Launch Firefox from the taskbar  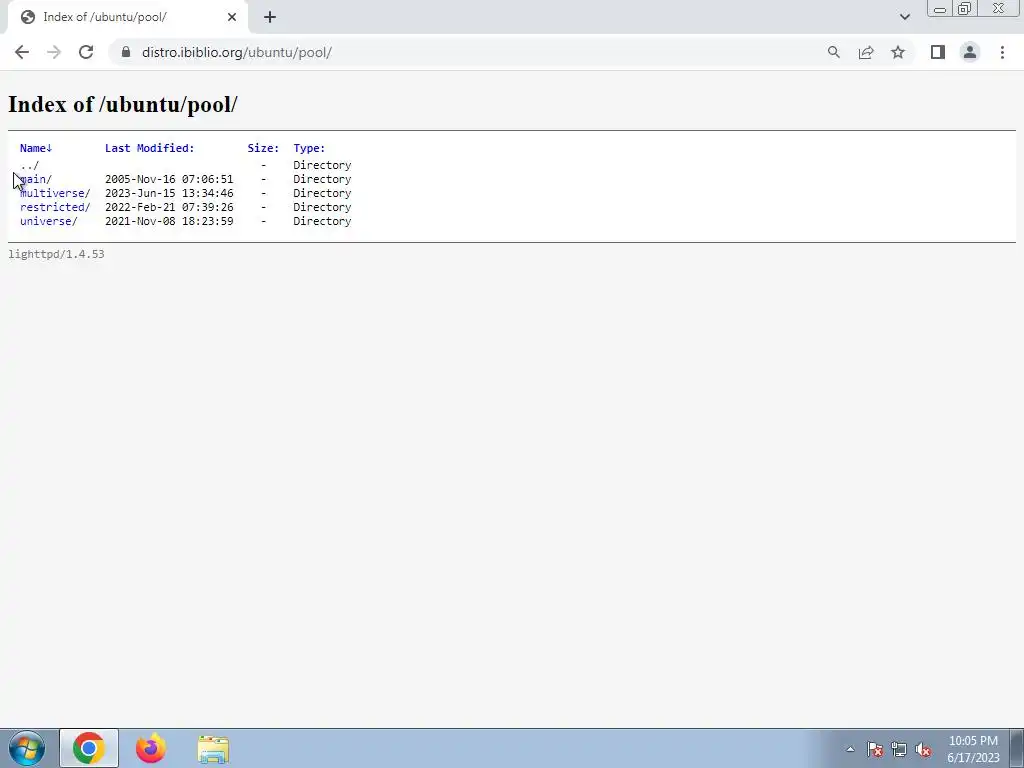(151, 748)
